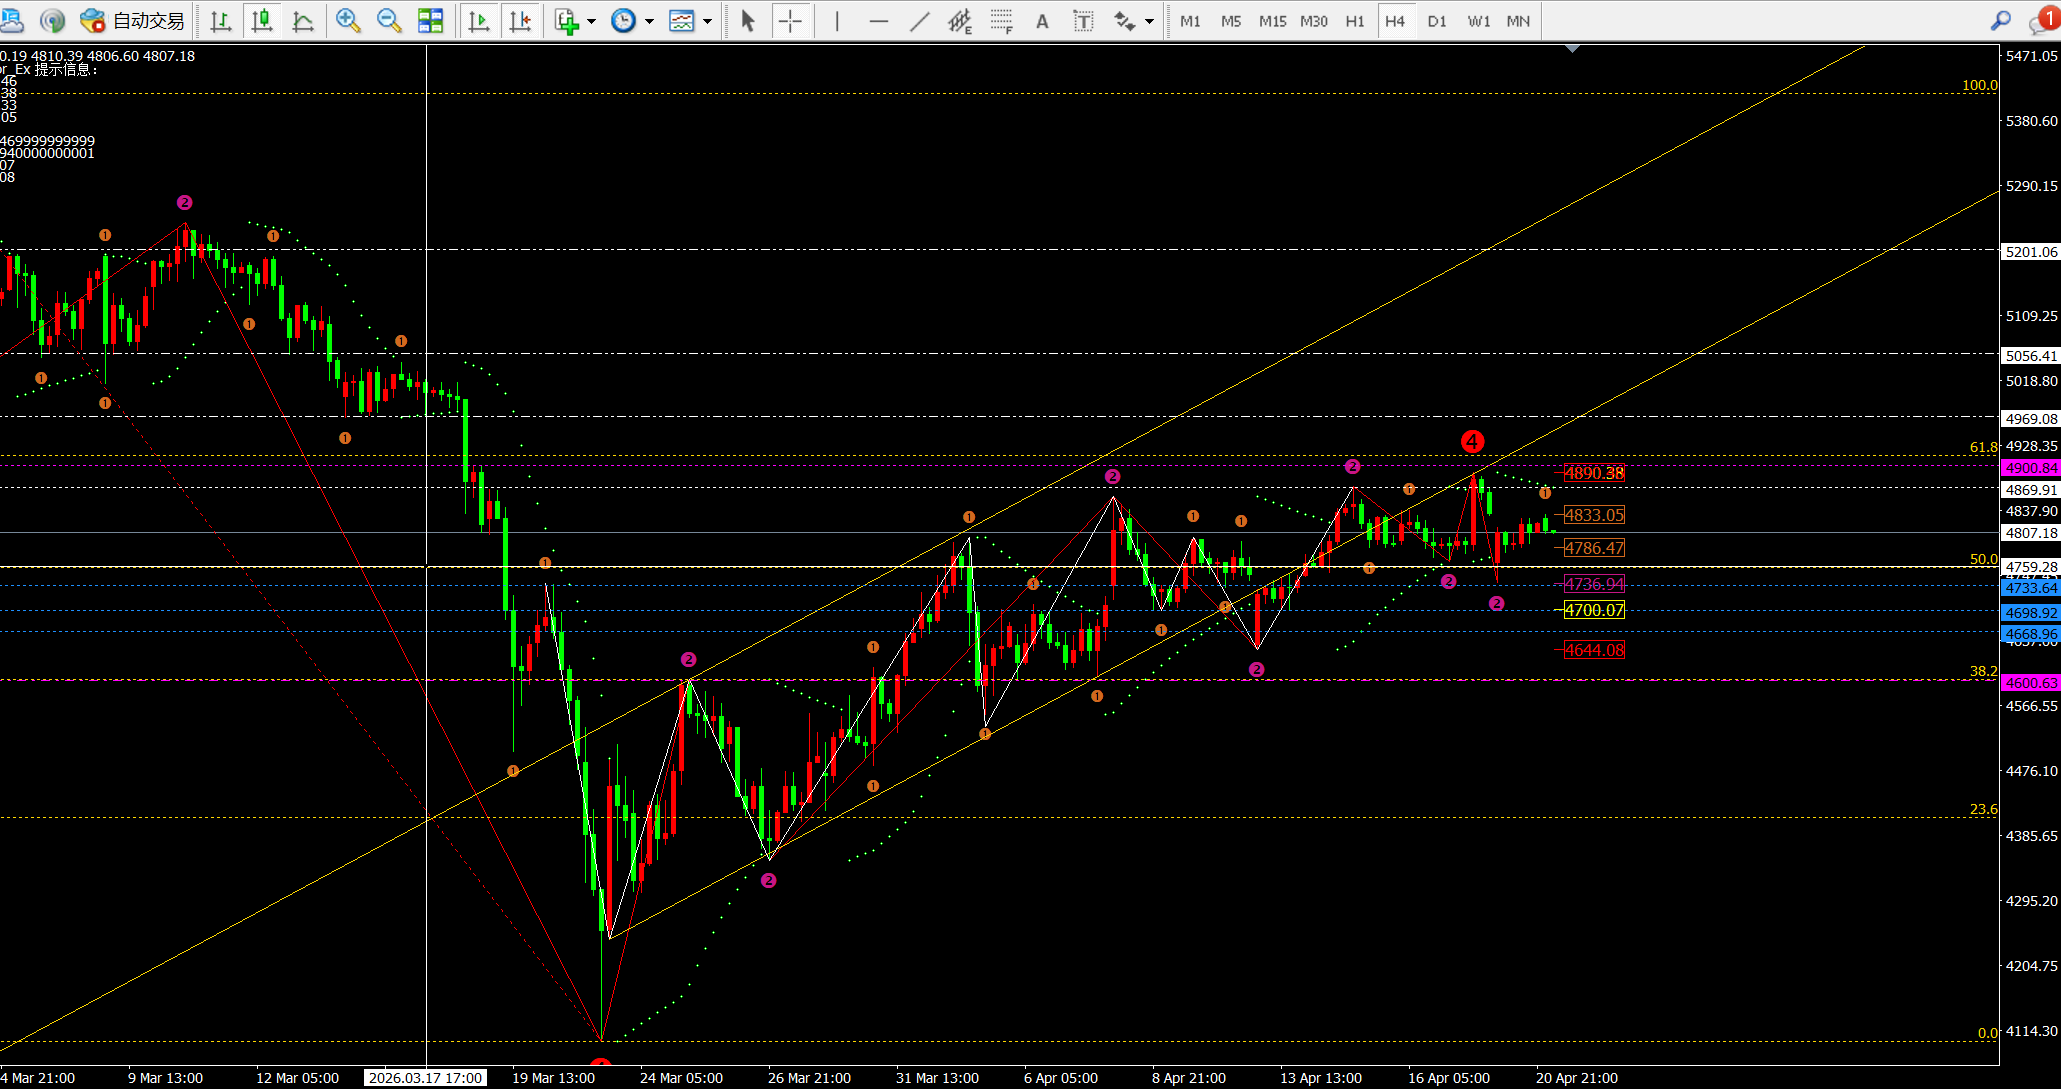
Task: Click the zoom in magnifier icon
Action: coord(348,21)
